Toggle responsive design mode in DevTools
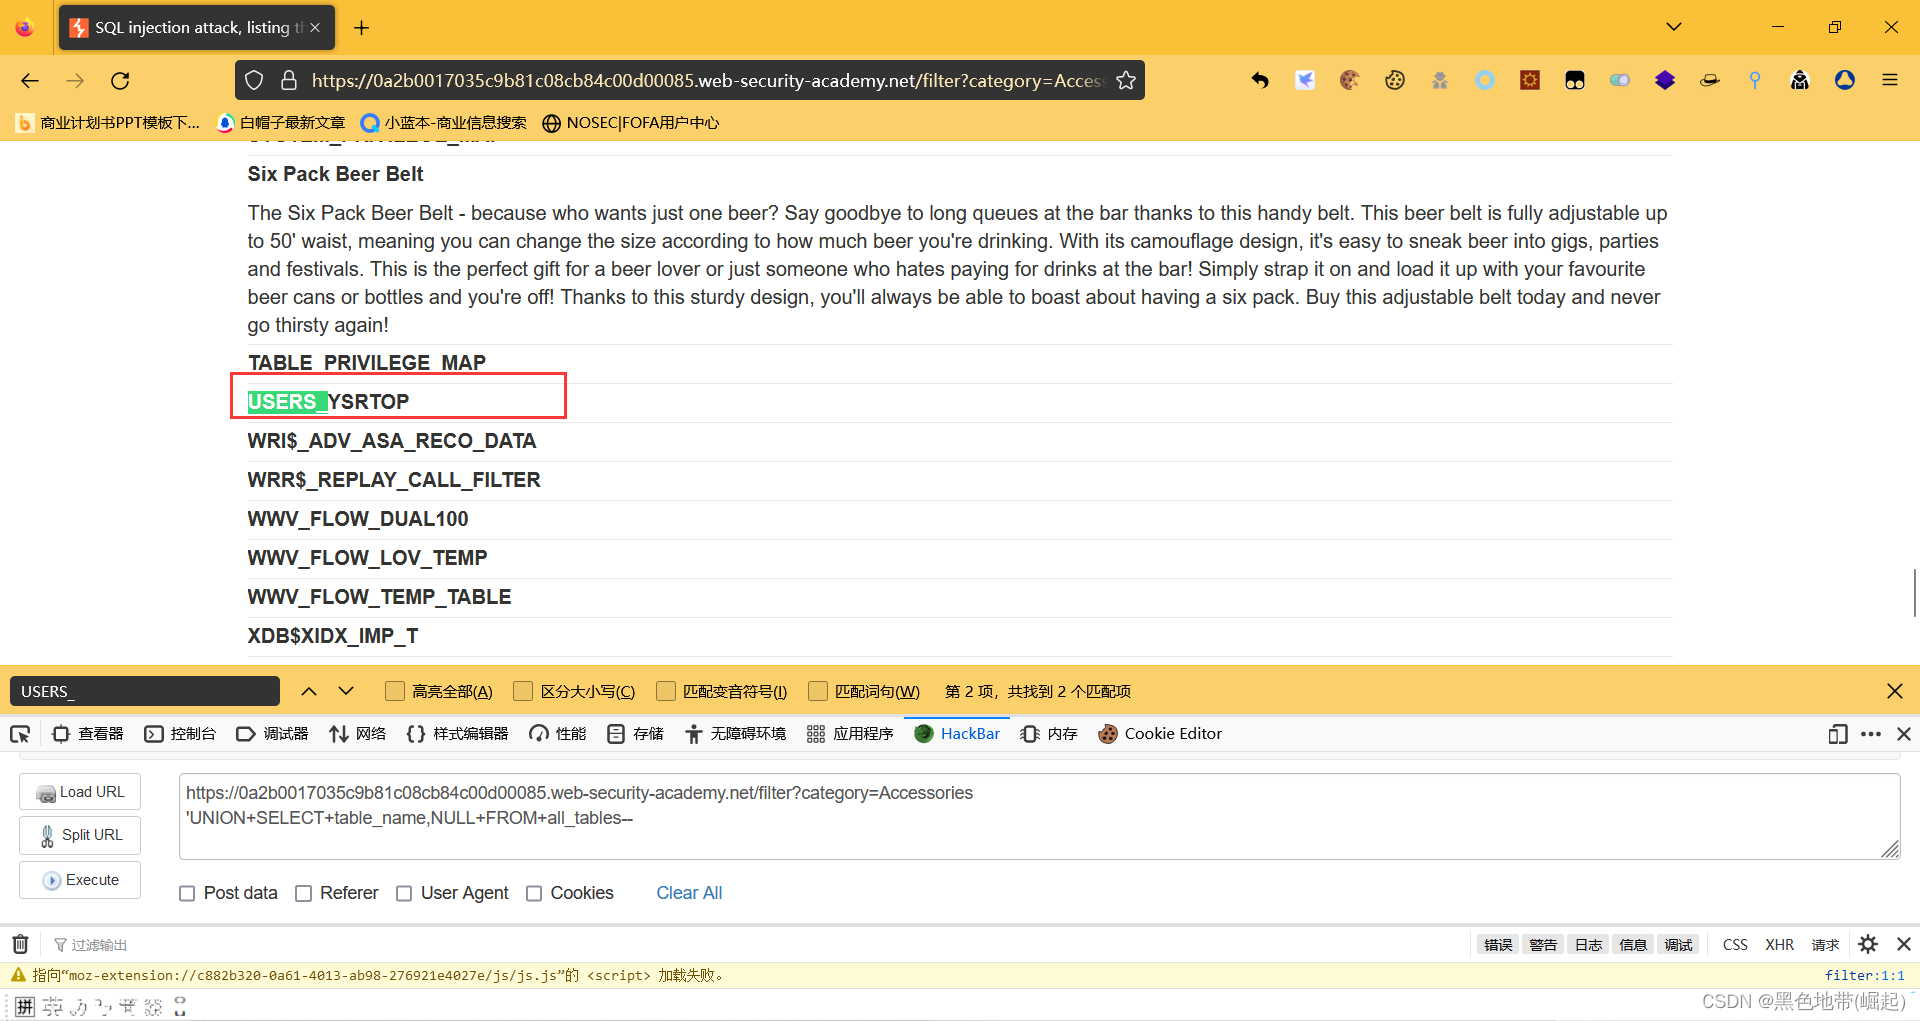 [x=1838, y=734]
